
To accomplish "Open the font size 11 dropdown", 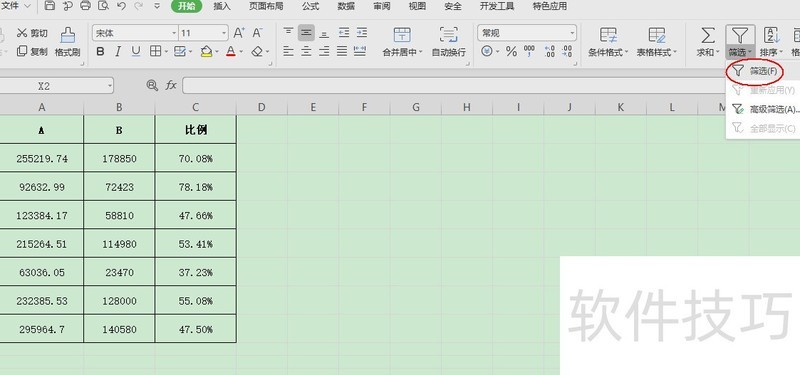I will pos(224,33).
